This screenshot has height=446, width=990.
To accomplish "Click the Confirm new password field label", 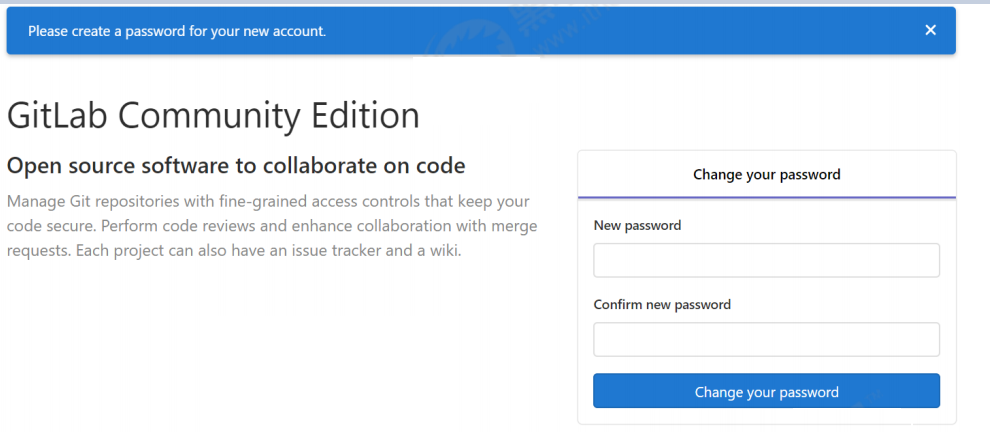I will click(x=662, y=304).
